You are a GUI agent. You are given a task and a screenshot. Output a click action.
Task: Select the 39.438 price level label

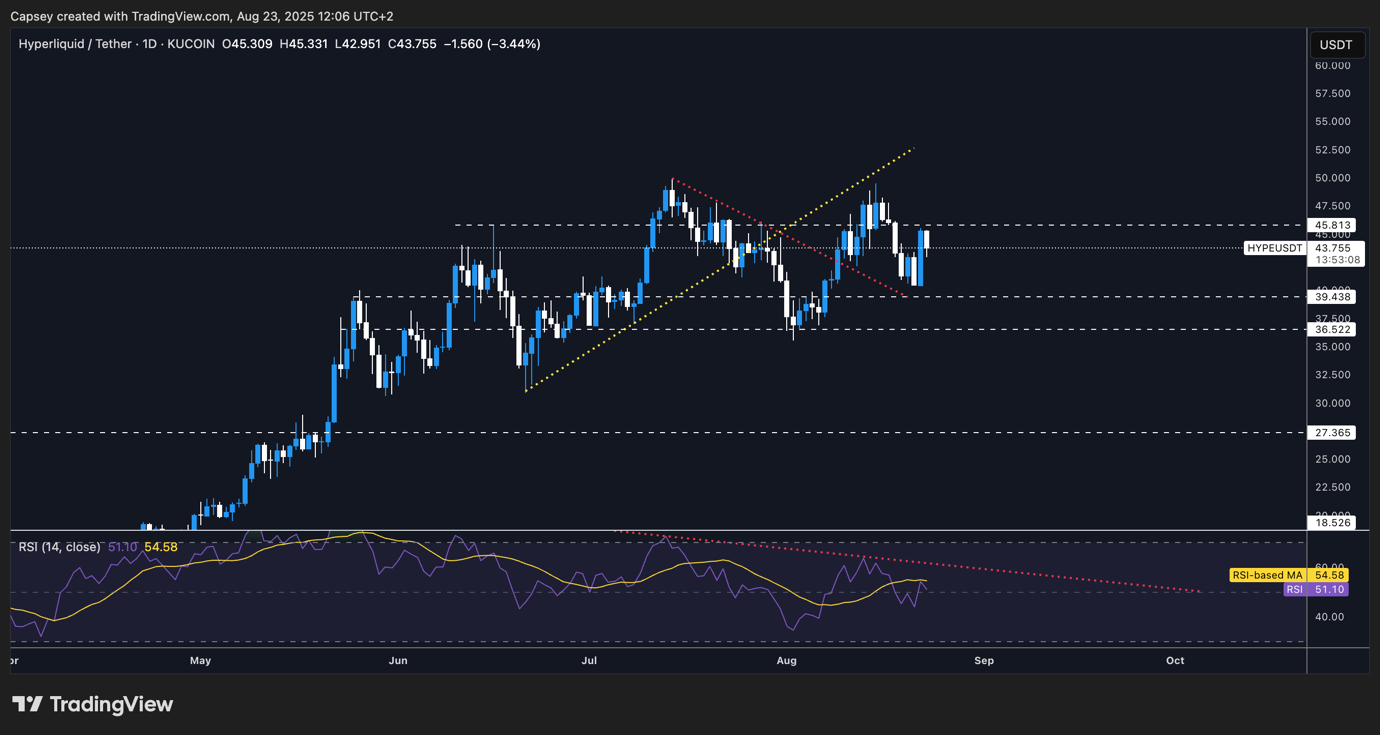coord(1335,297)
